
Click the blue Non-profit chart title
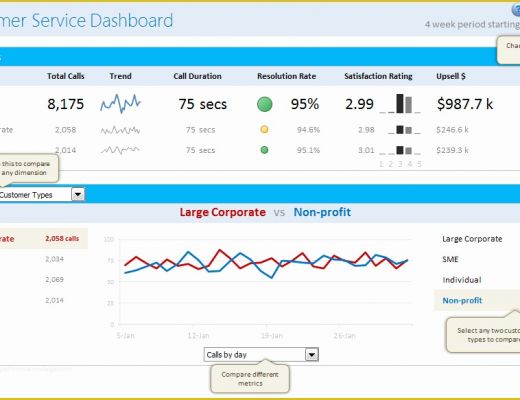coord(322,212)
